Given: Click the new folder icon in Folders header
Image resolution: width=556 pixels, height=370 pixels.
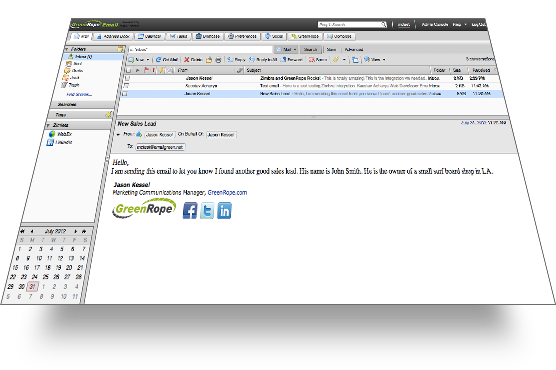Looking at the screenshot, I should click(x=121, y=49).
